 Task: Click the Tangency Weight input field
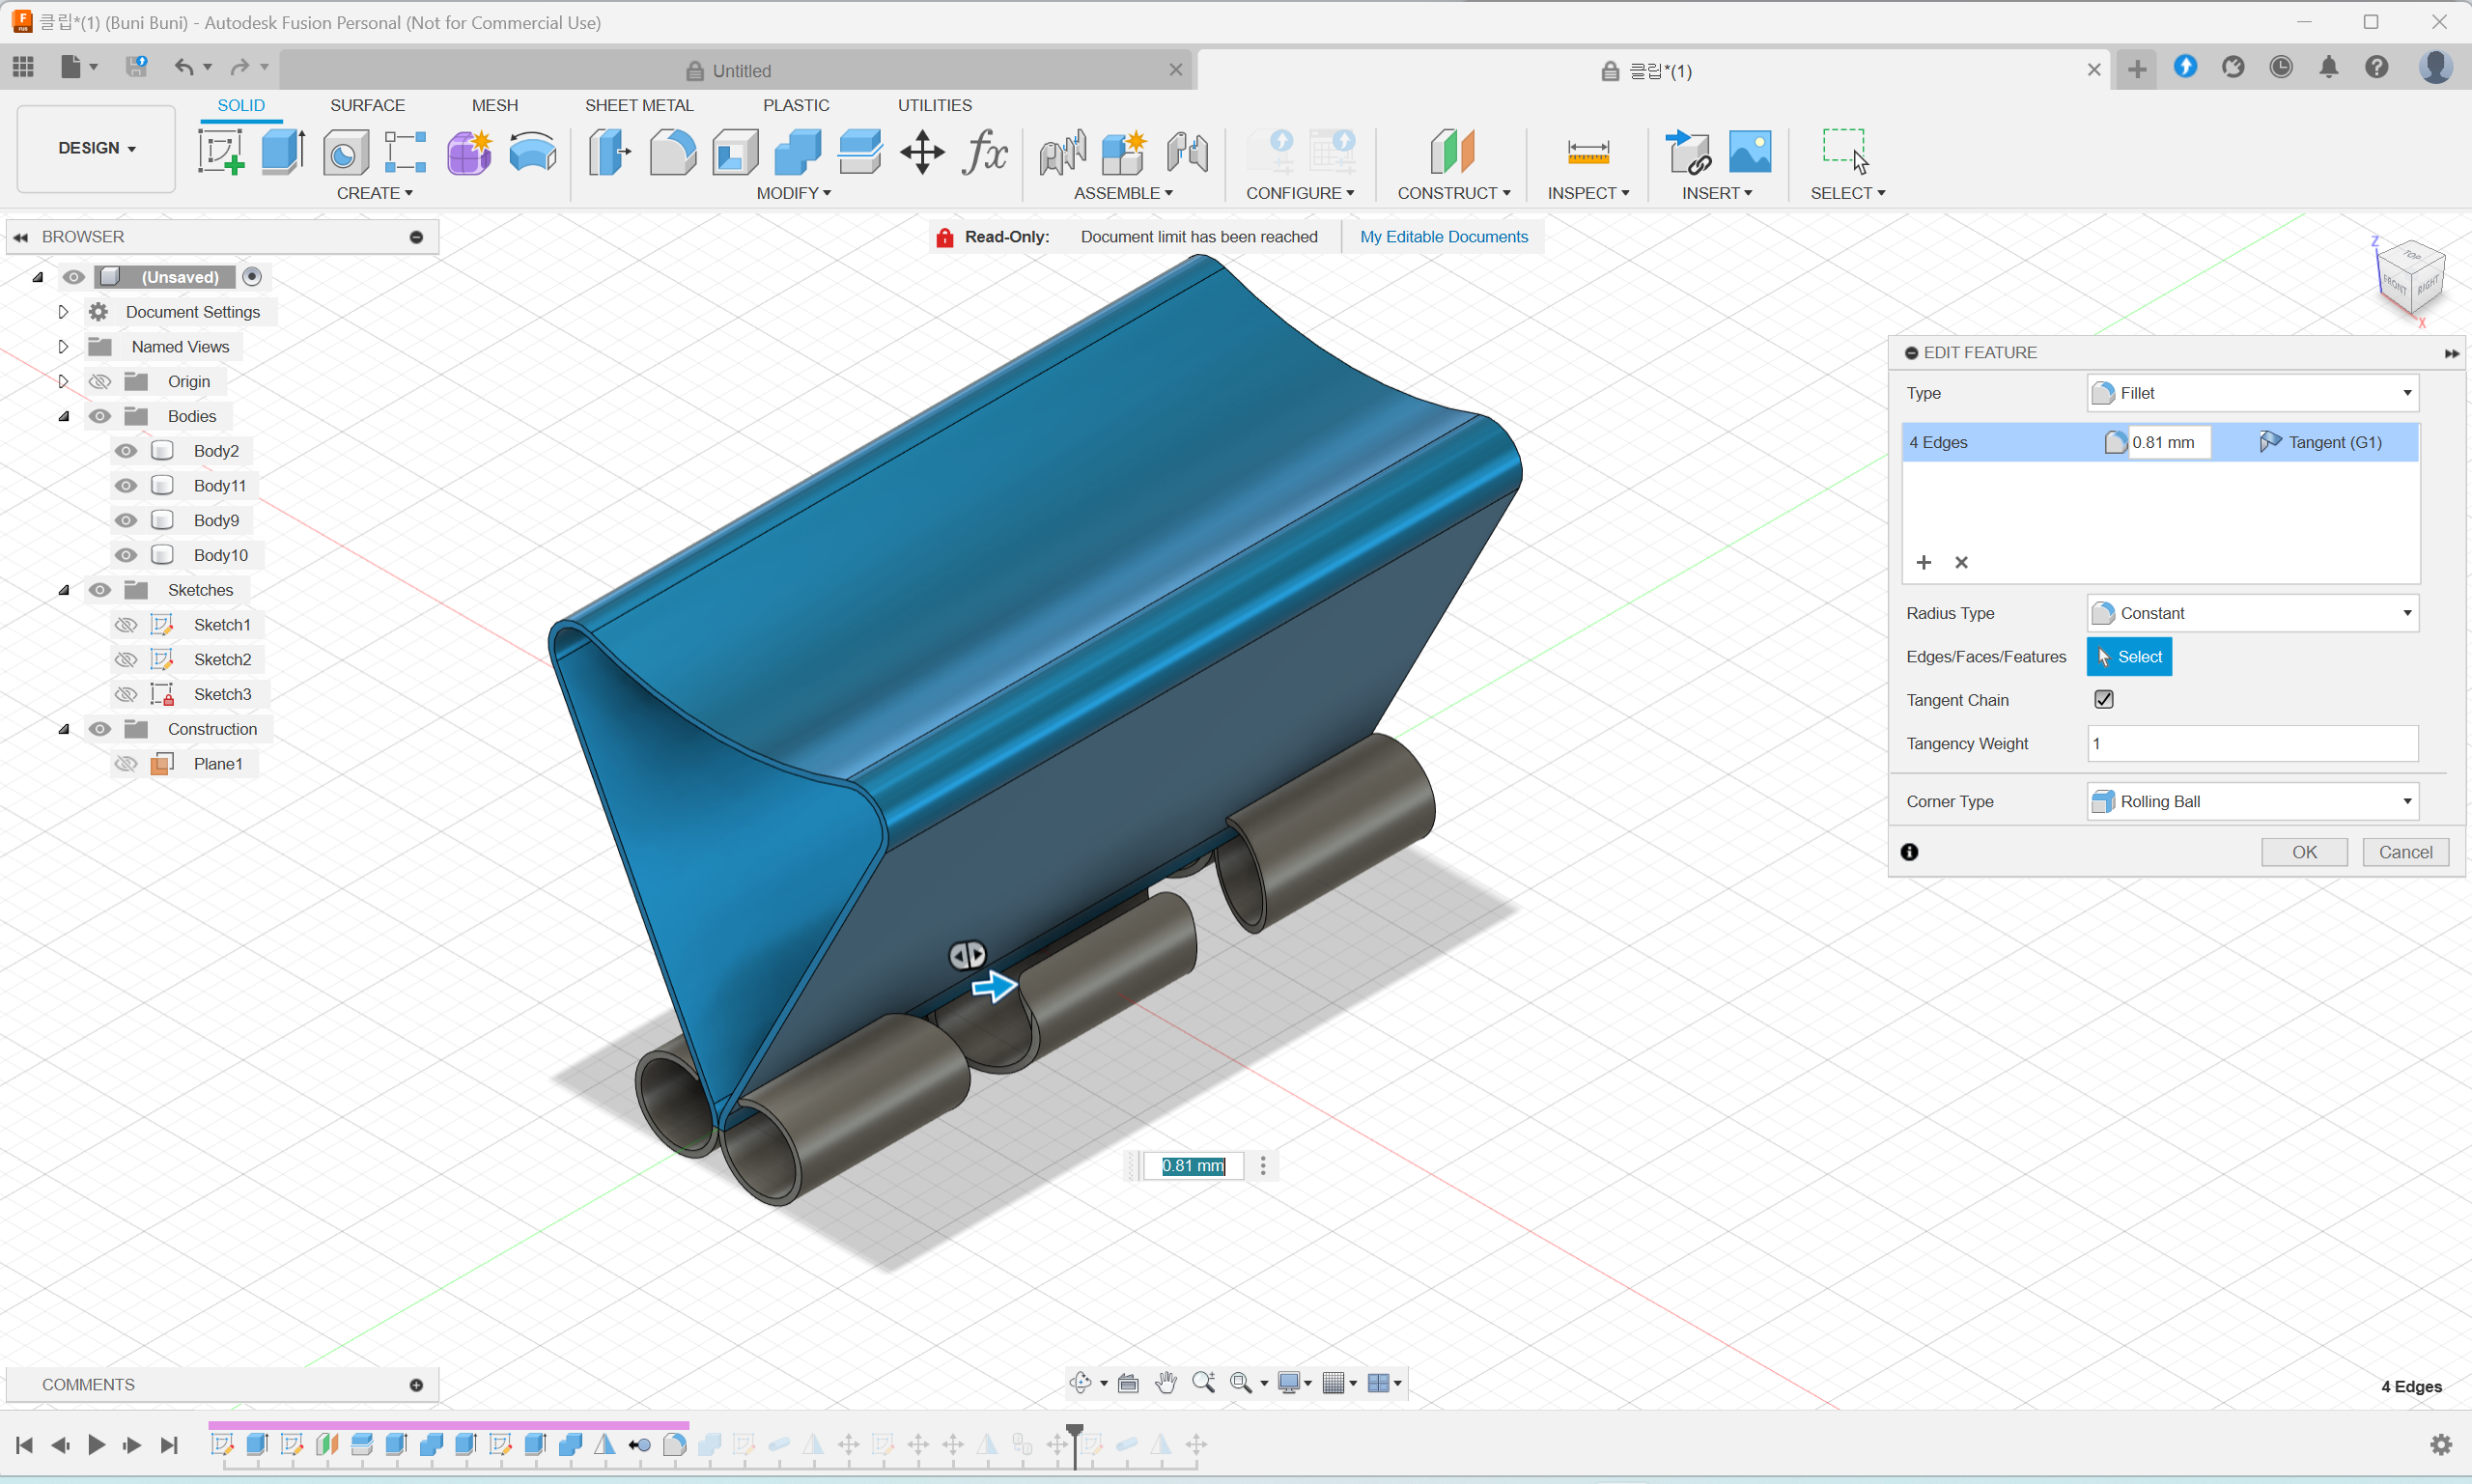tap(2252, 744)
